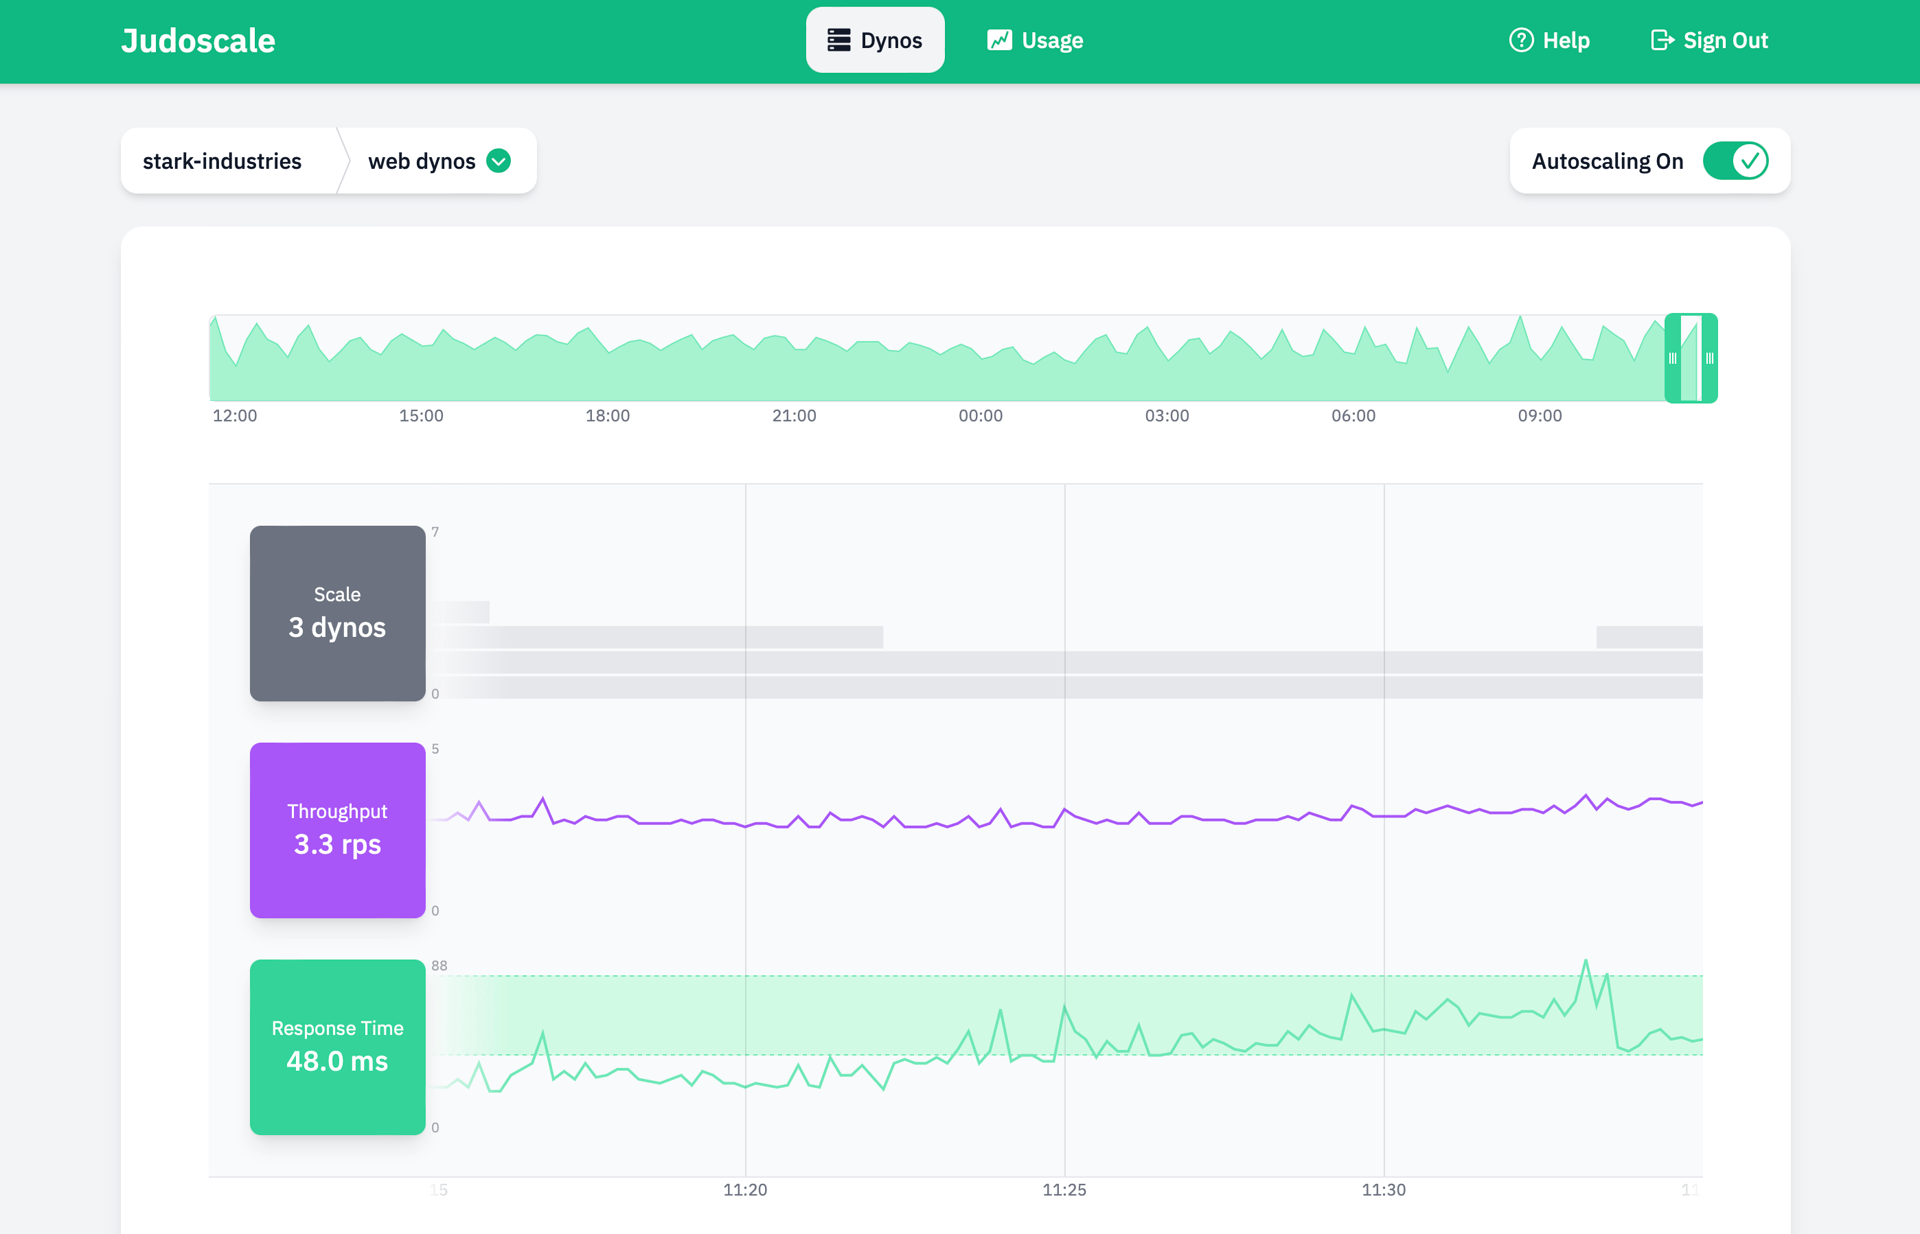Click the Dynos stacked-layers icon
Viewport: 1920px width, 1234px height.
838,39
